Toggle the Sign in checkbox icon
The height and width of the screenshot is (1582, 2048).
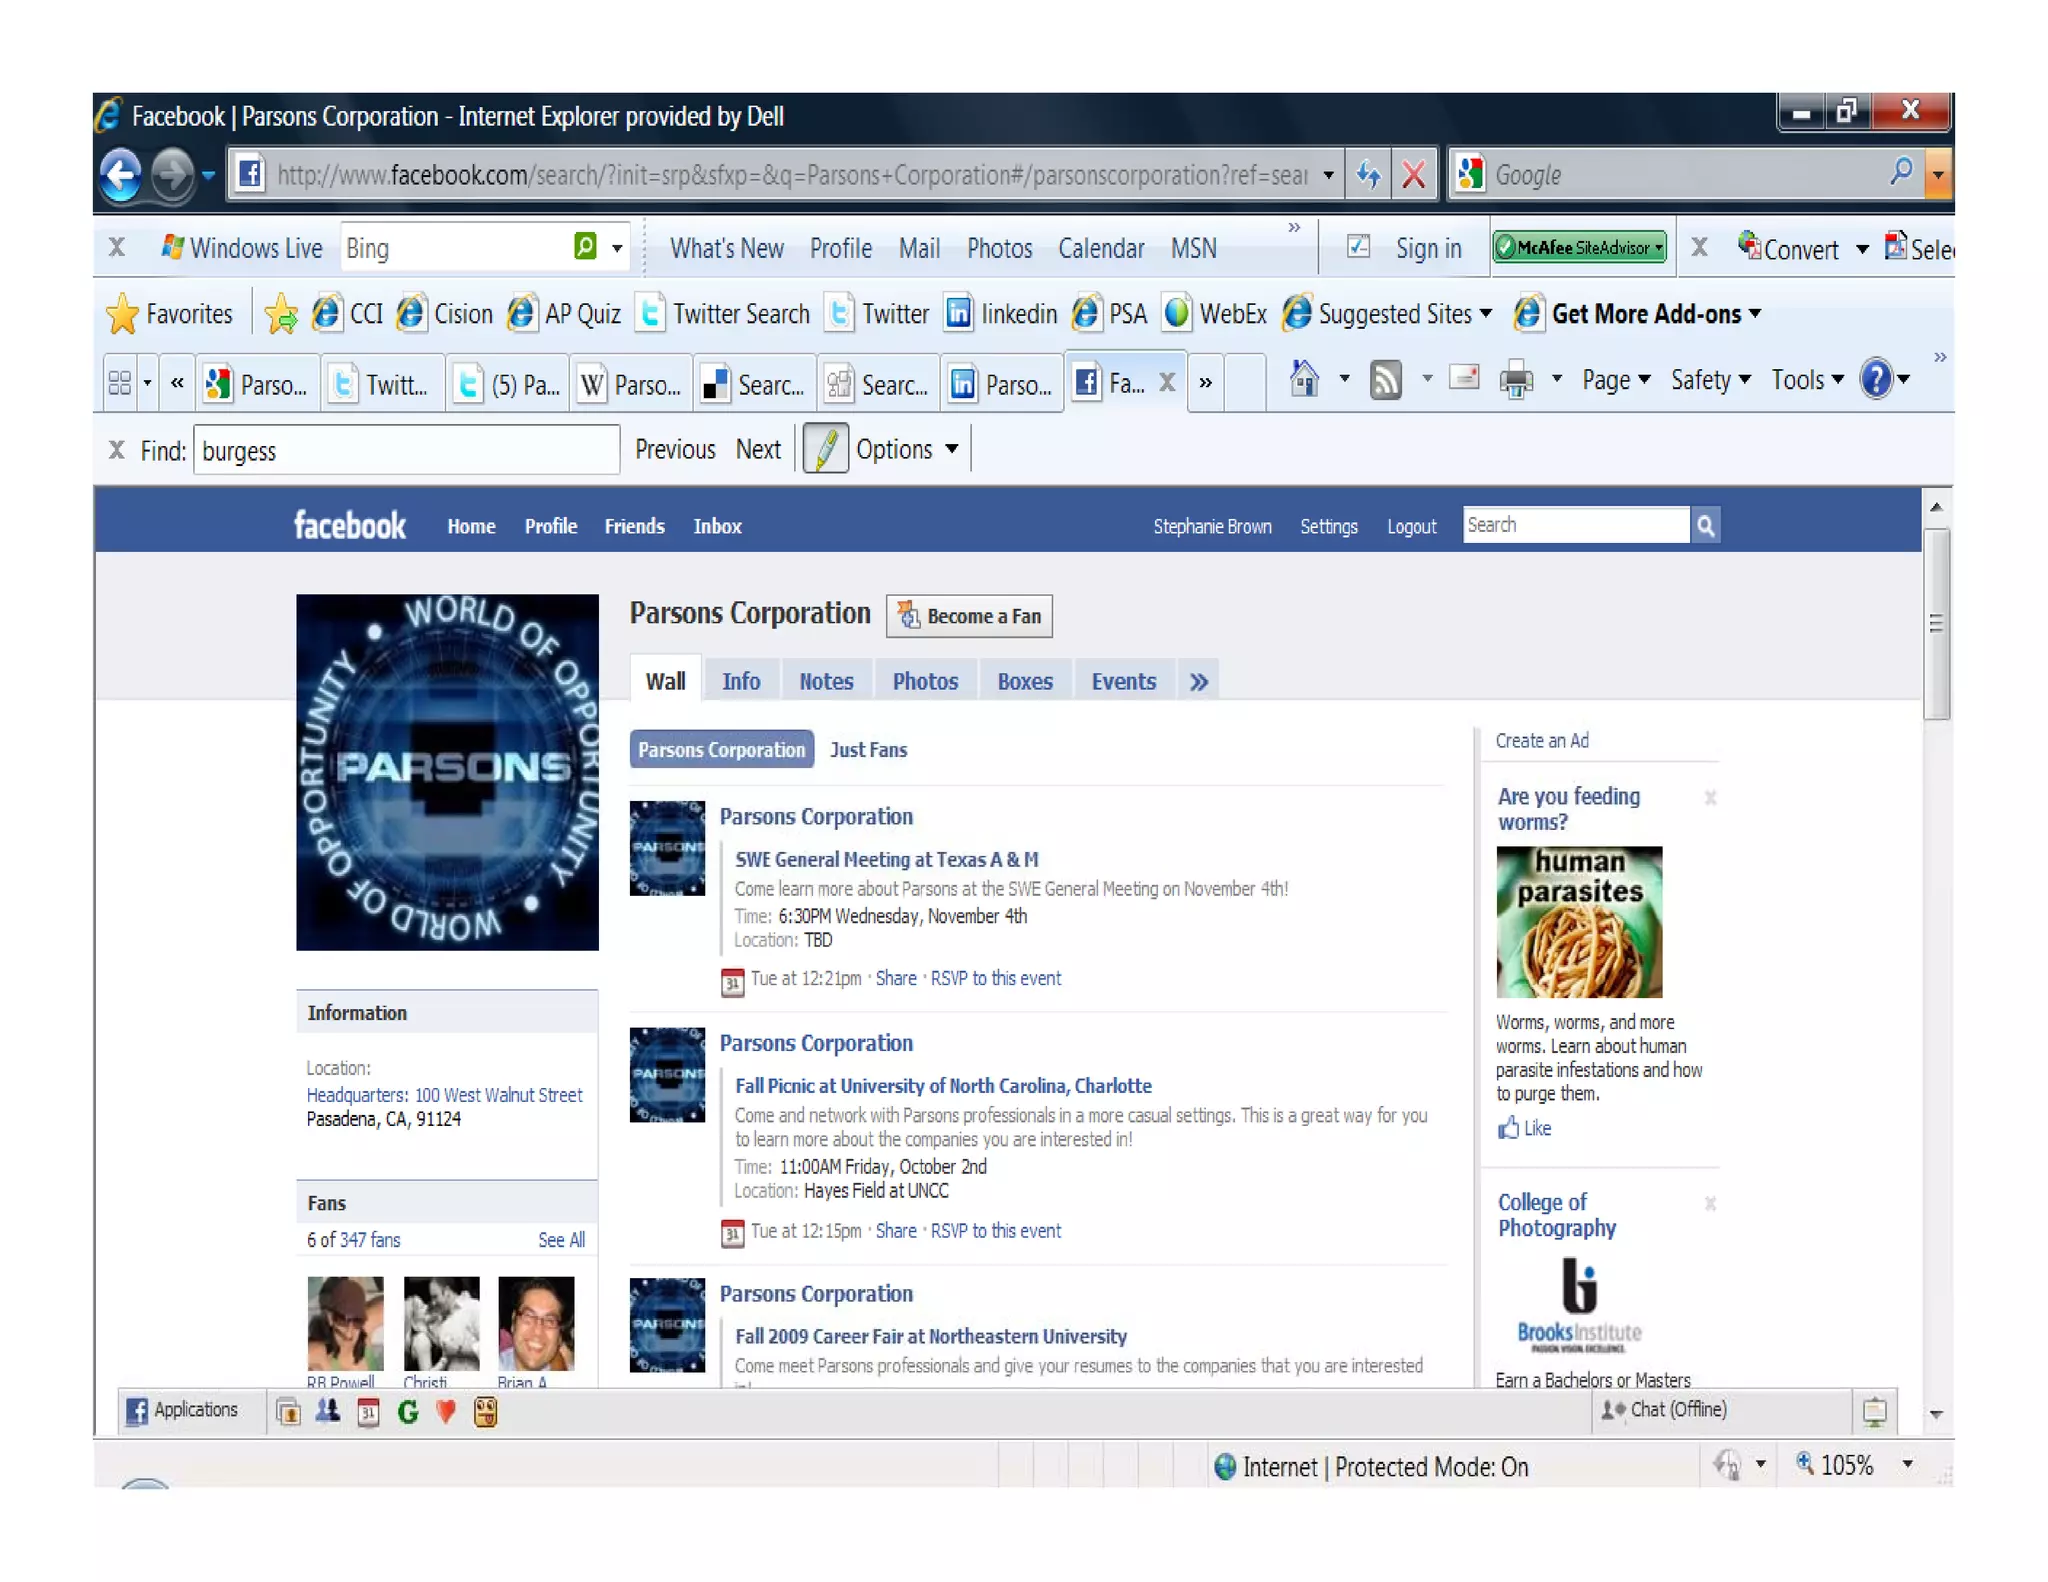coord(1358,247)
